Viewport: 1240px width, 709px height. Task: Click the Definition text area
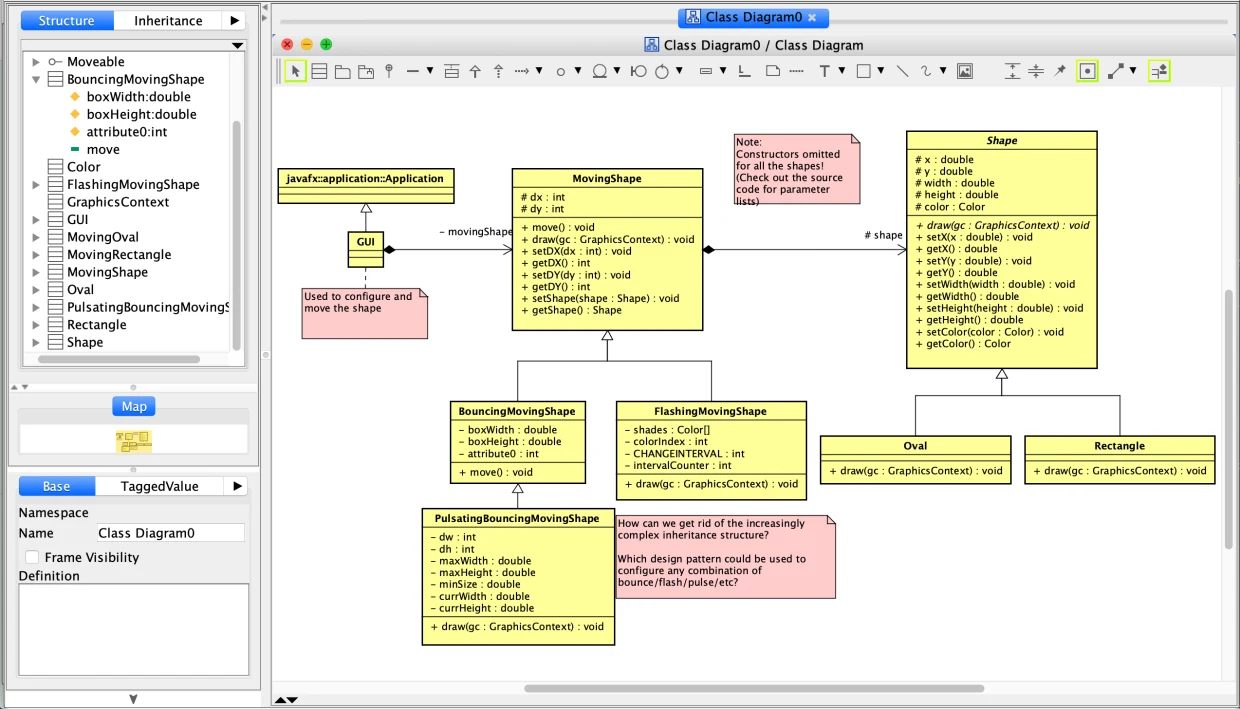point(134,630)
